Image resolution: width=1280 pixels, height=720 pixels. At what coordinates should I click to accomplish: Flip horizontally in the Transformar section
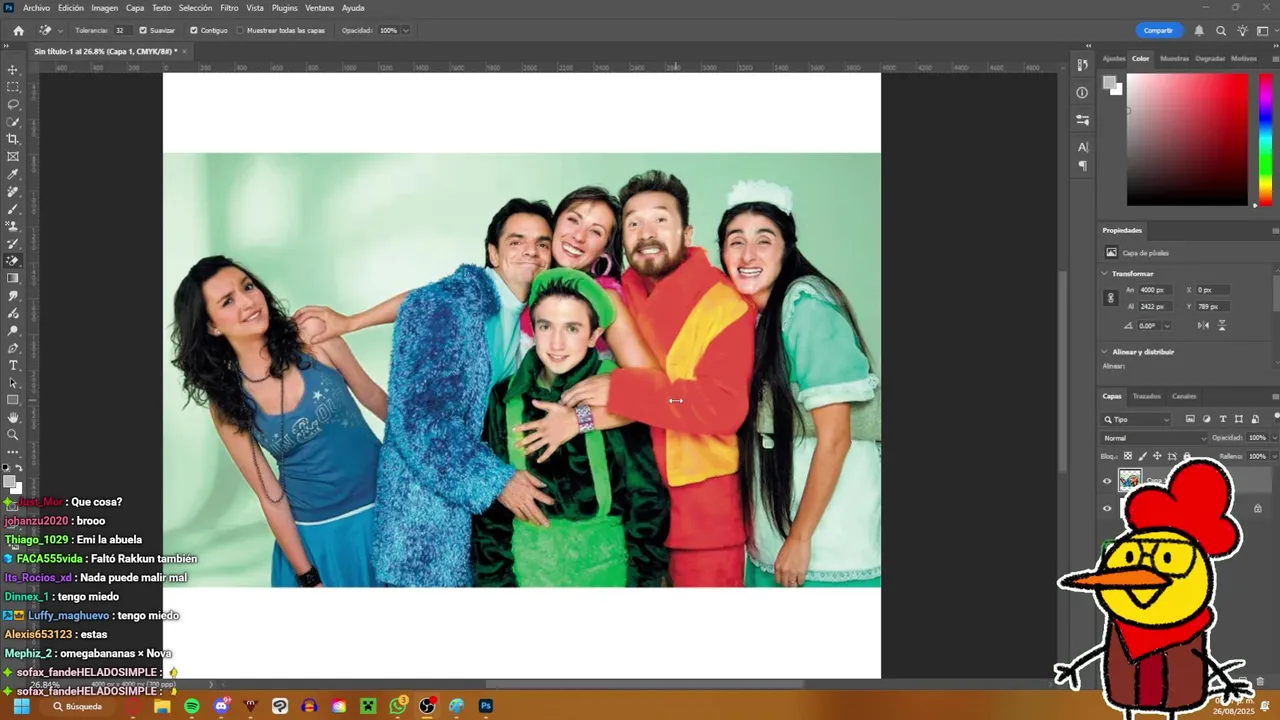tap(1203, 325)
